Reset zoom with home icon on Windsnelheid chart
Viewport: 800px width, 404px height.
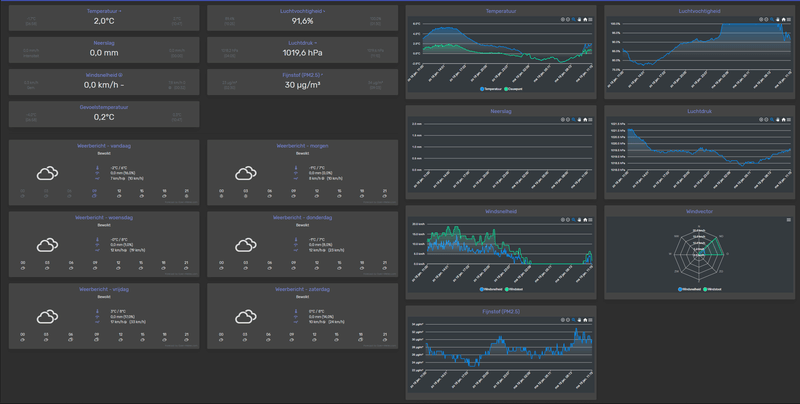click(x=585, y=220)
